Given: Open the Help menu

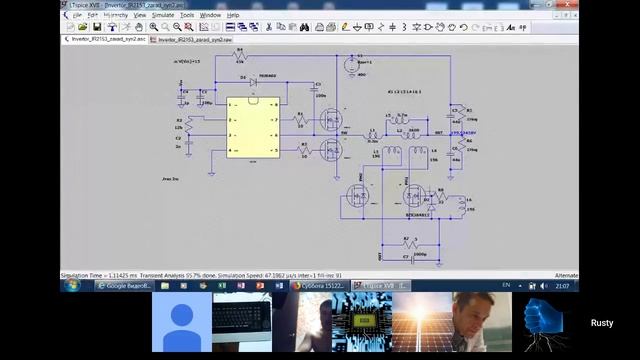Looking at the screenshot, I should (233, 15).
